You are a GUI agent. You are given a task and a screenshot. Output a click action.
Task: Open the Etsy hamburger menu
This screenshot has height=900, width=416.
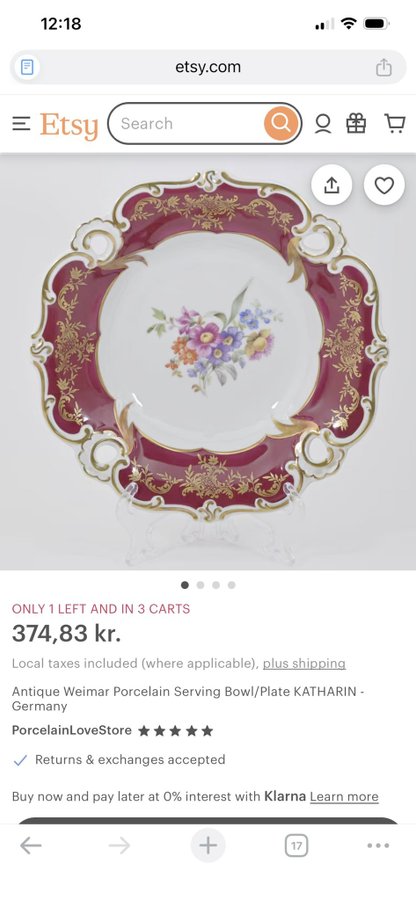pos(21,123)
